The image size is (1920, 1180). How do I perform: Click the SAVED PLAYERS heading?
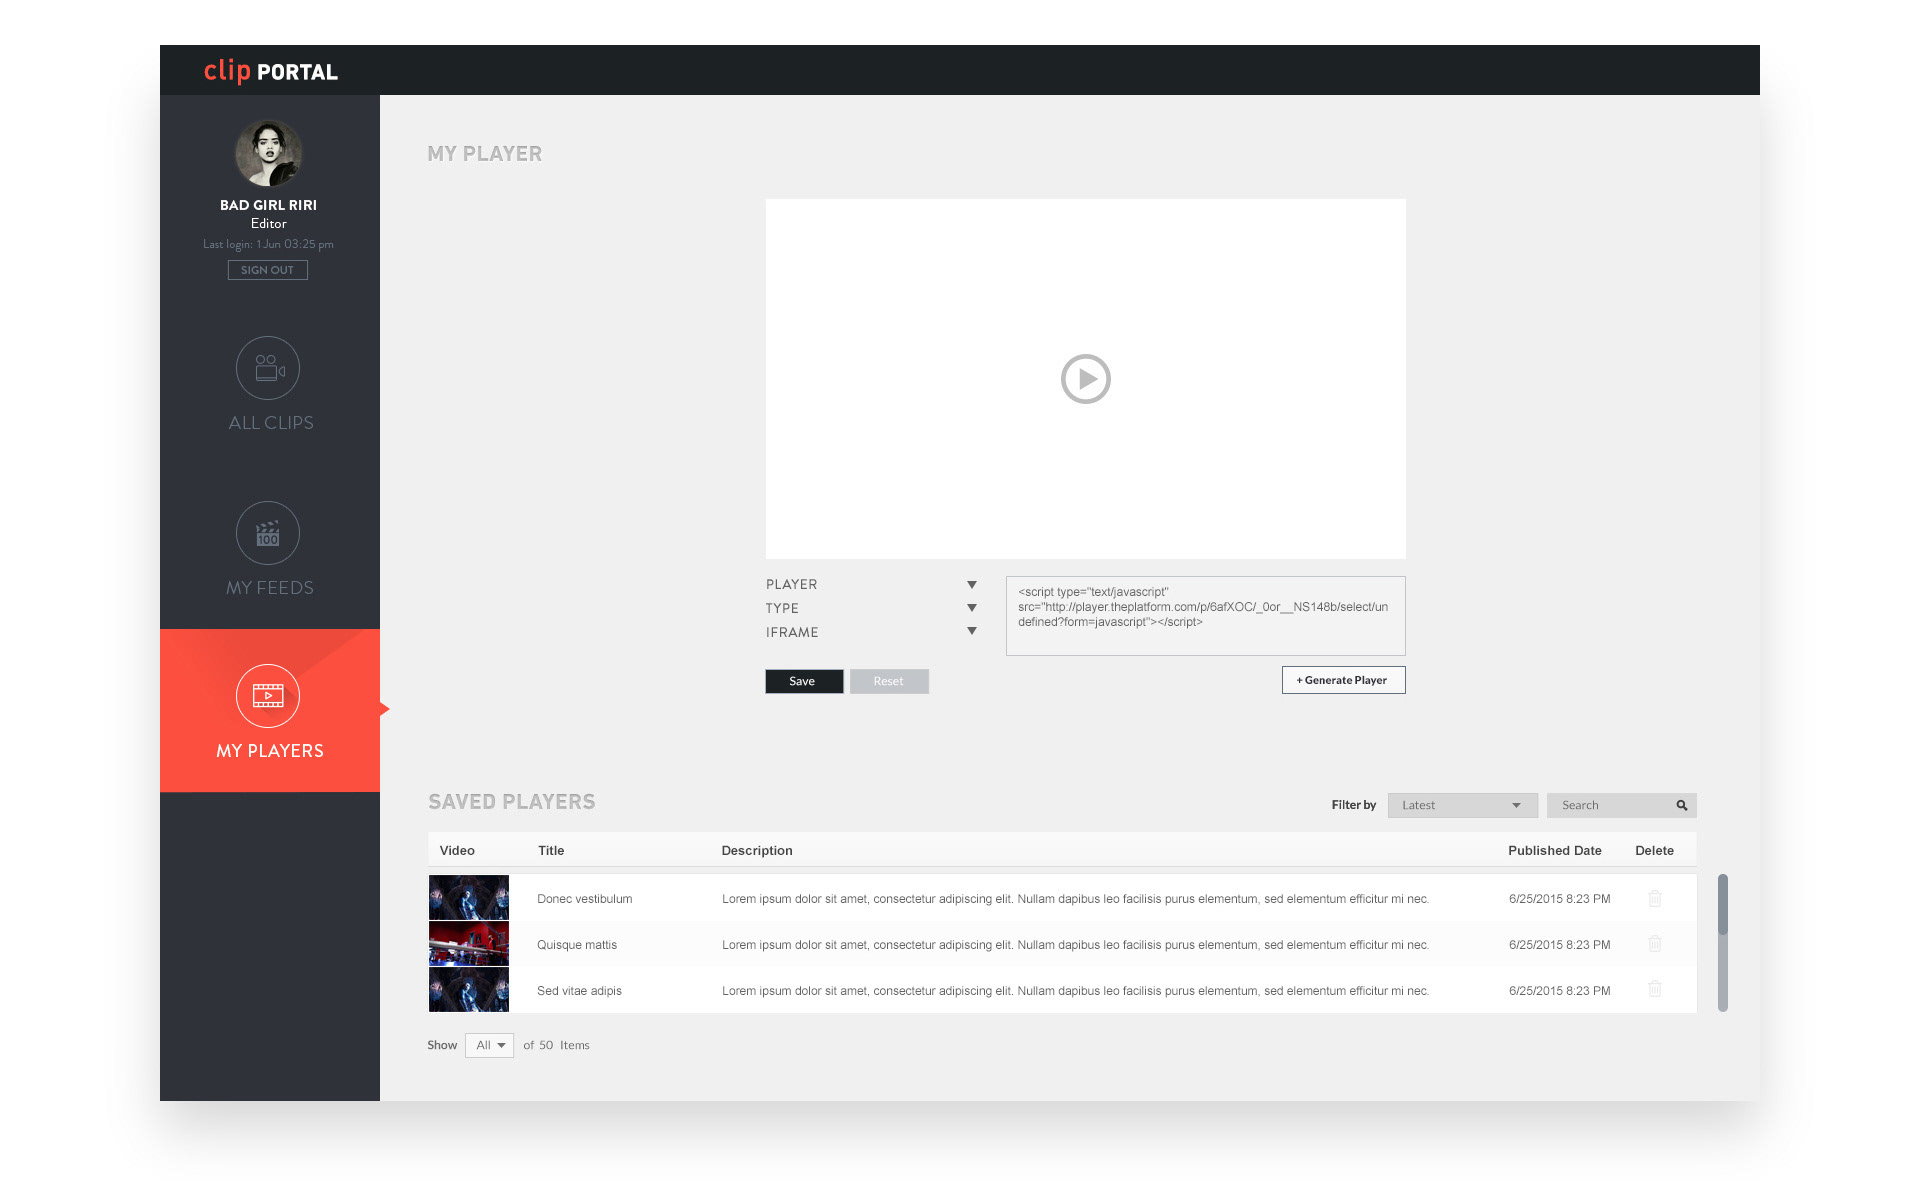[512, 802]
